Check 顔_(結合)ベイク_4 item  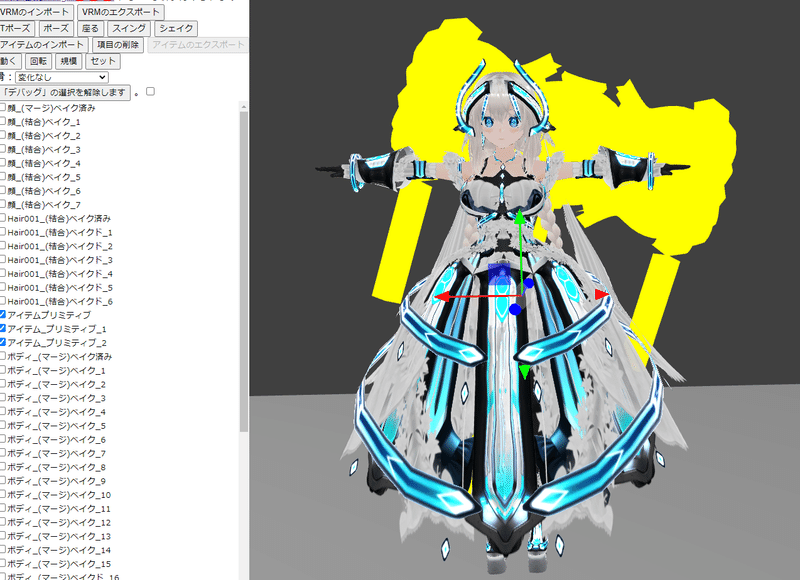coord(3,163)
